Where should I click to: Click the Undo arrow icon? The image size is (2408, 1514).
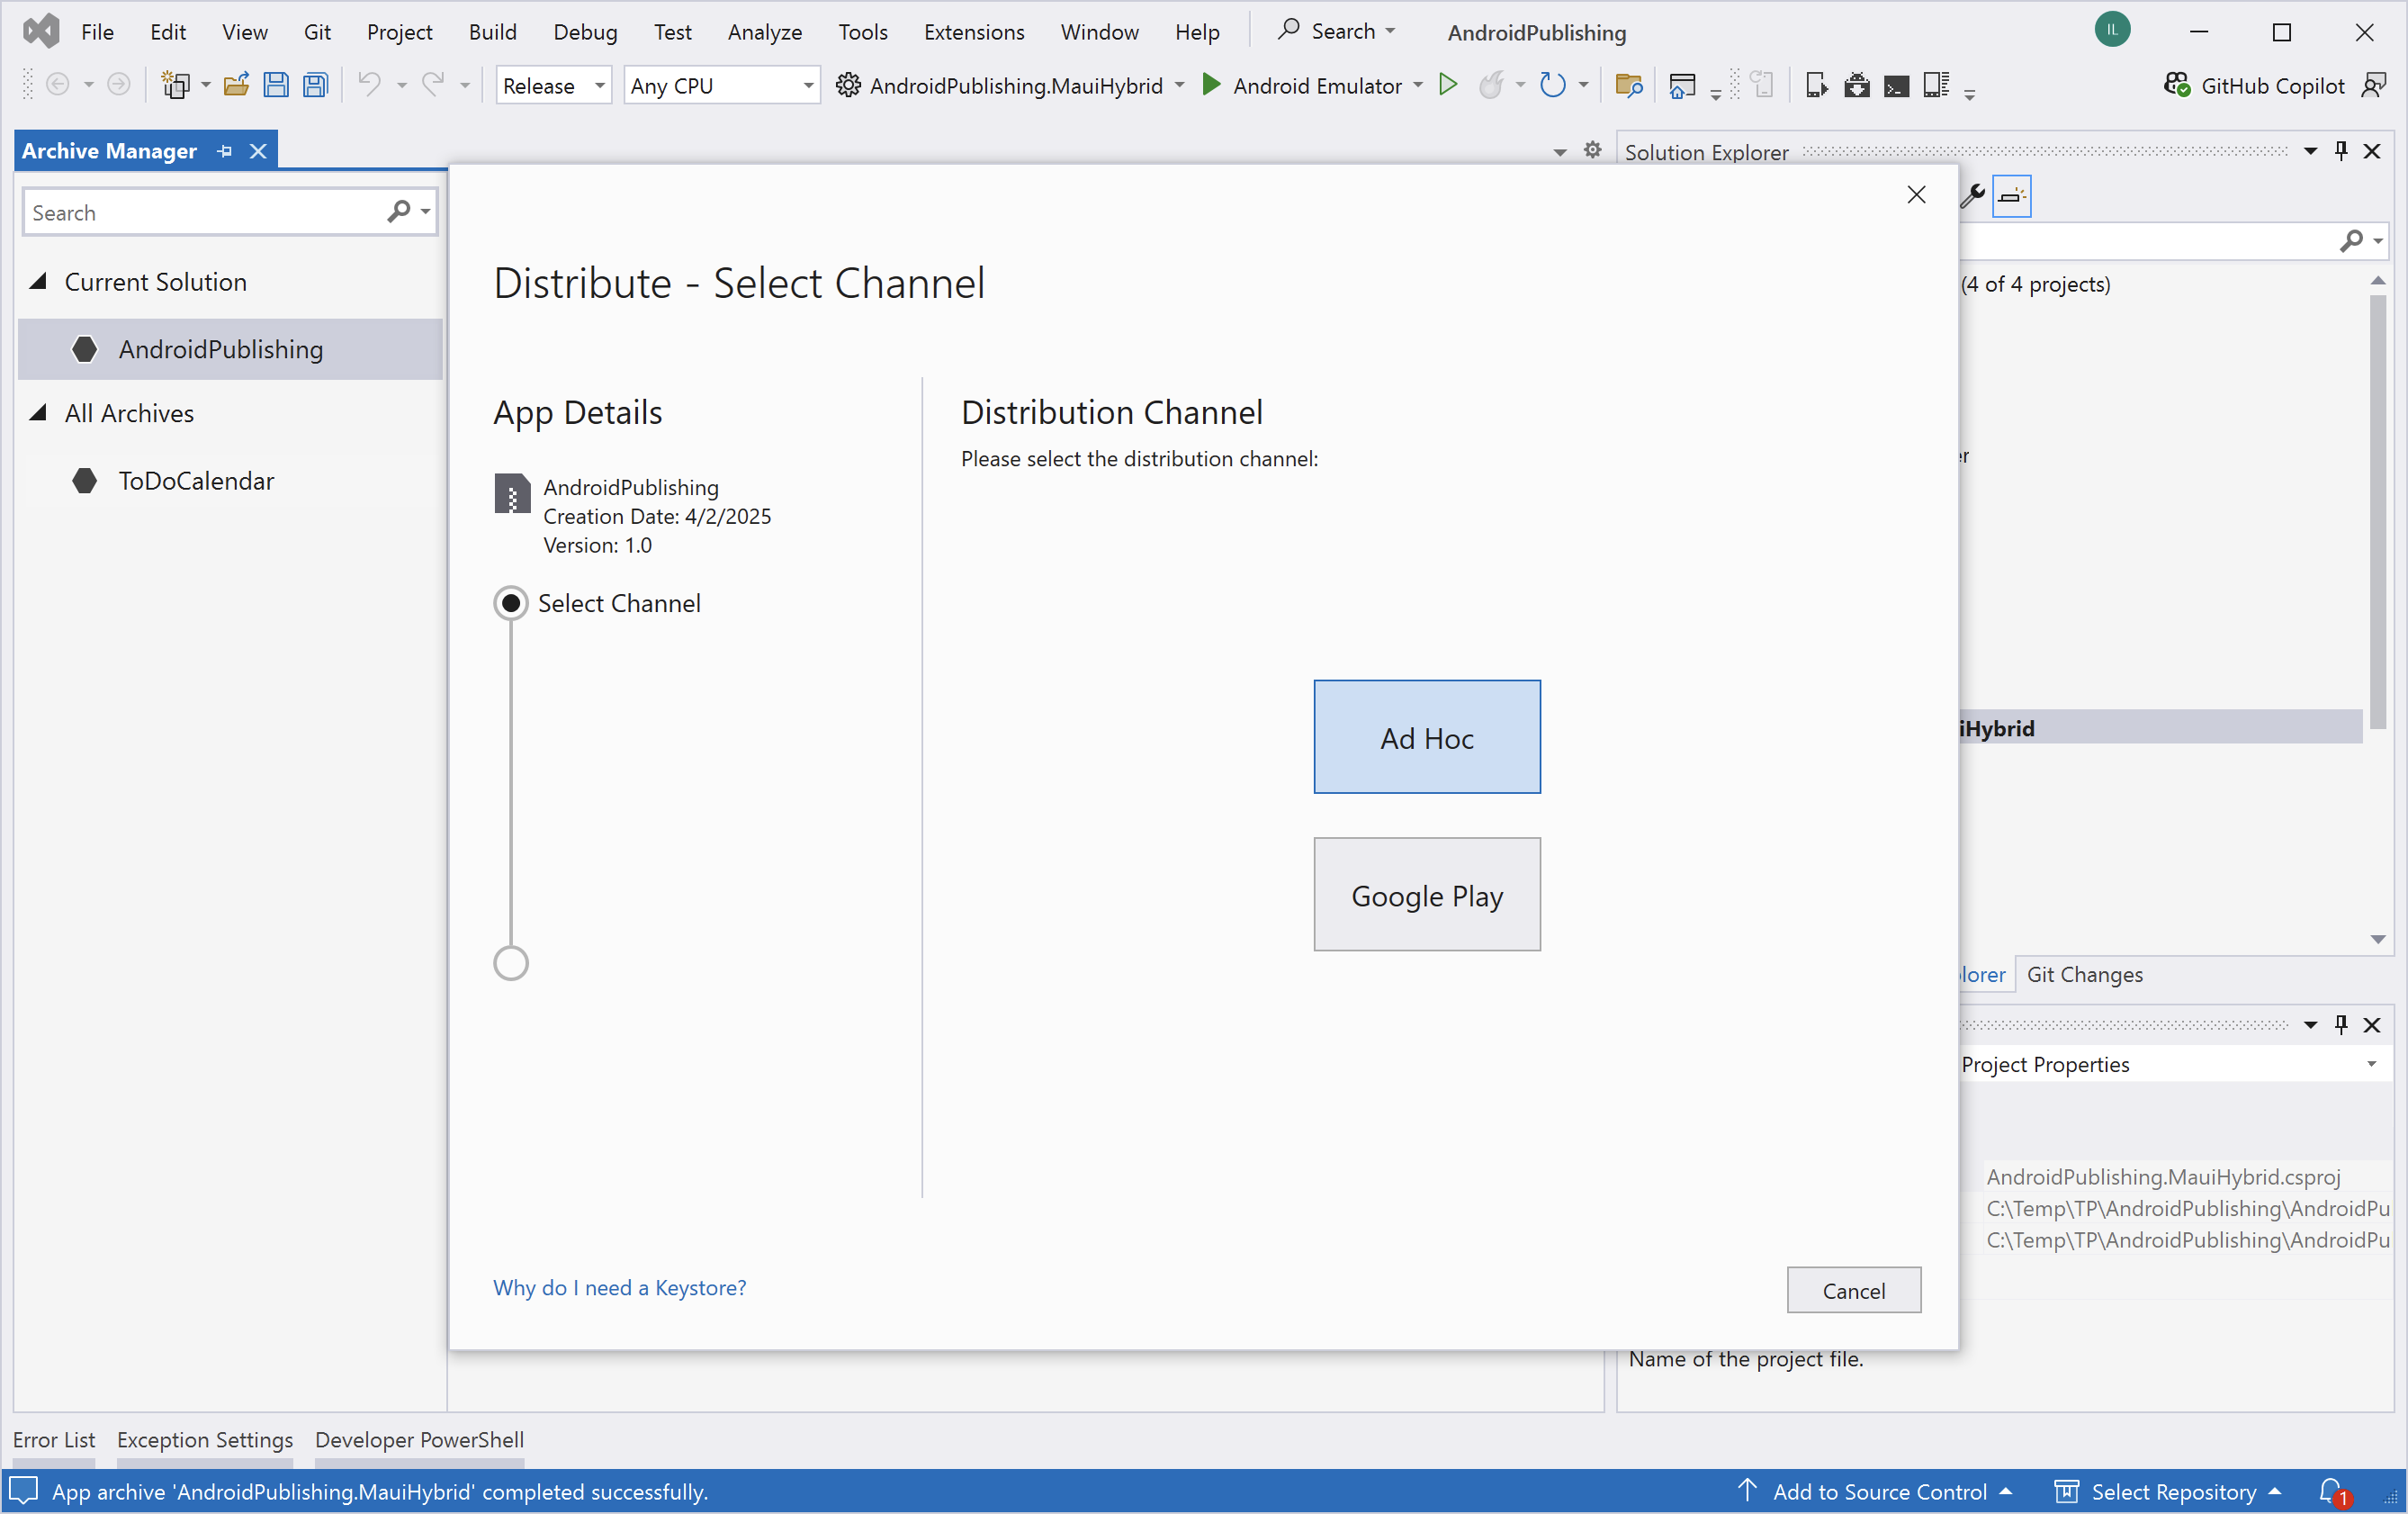click(x=369, y=84)
